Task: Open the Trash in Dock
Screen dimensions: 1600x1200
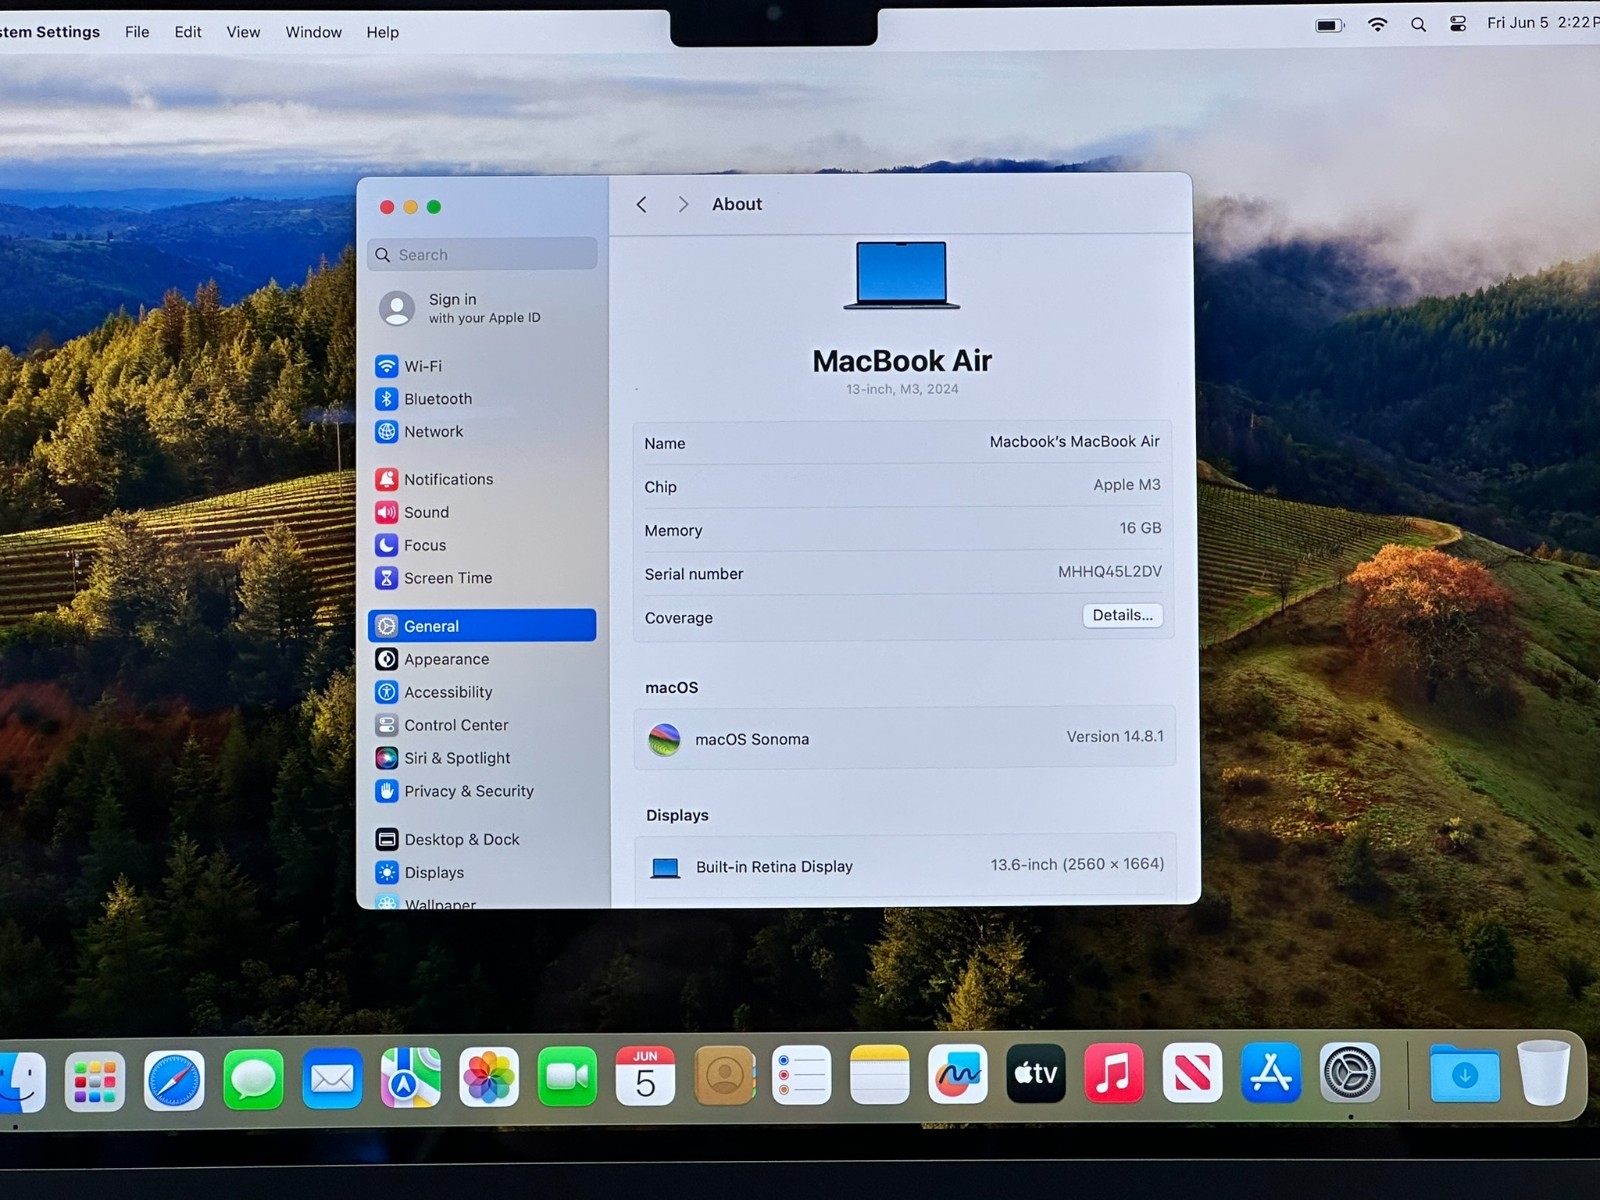Action: tap(1544, 1073)
